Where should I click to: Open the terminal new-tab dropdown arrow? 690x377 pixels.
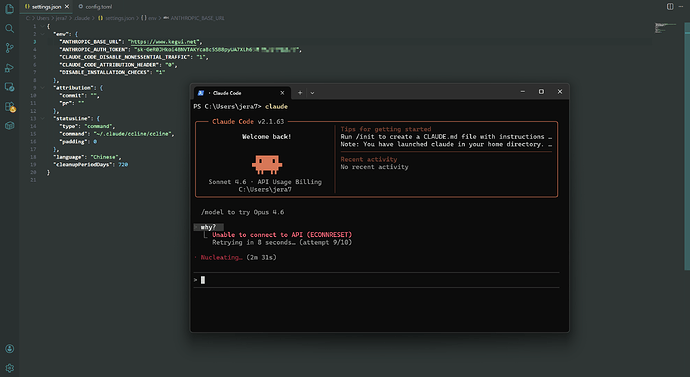point(312,93)
